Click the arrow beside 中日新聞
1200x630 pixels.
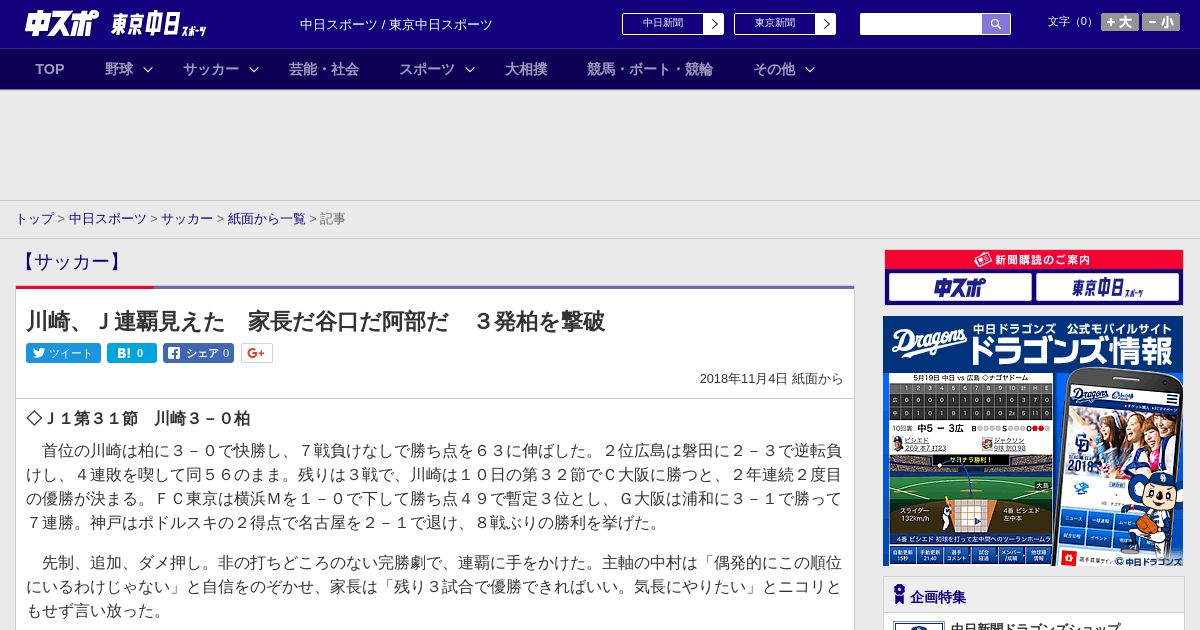[713, 24]
